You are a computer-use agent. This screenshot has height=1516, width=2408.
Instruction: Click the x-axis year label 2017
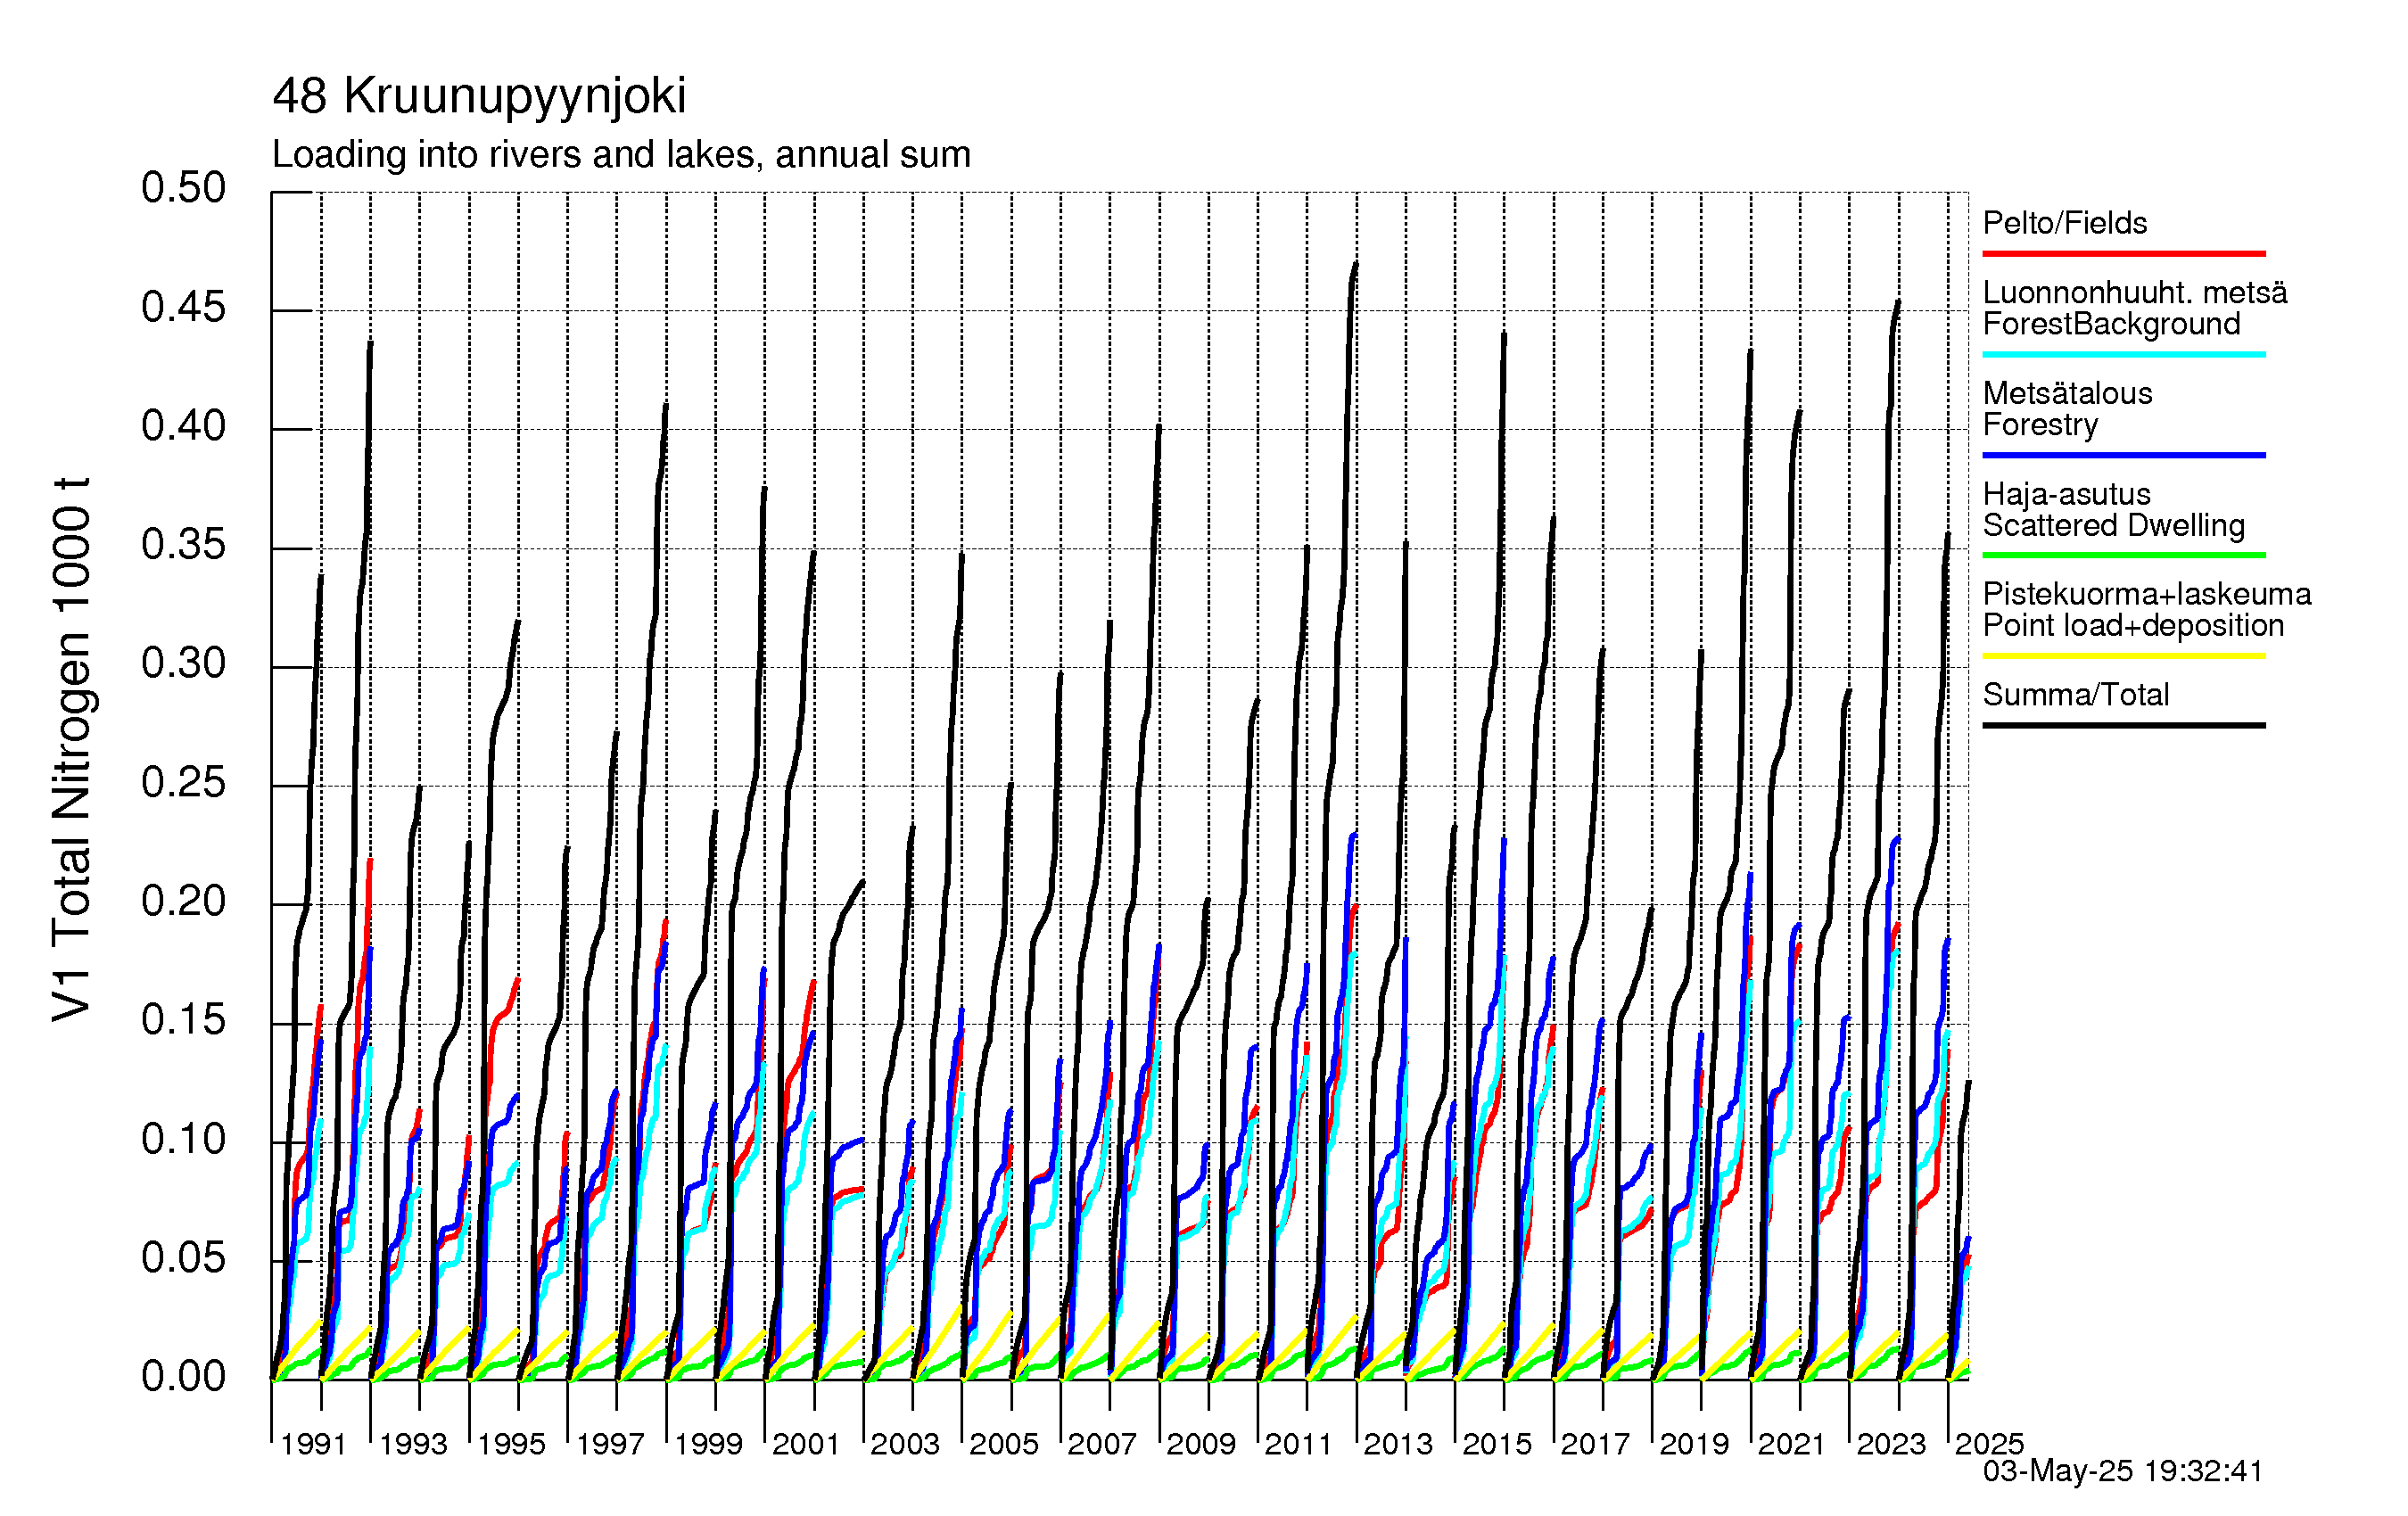(x=1595, y=1444)
